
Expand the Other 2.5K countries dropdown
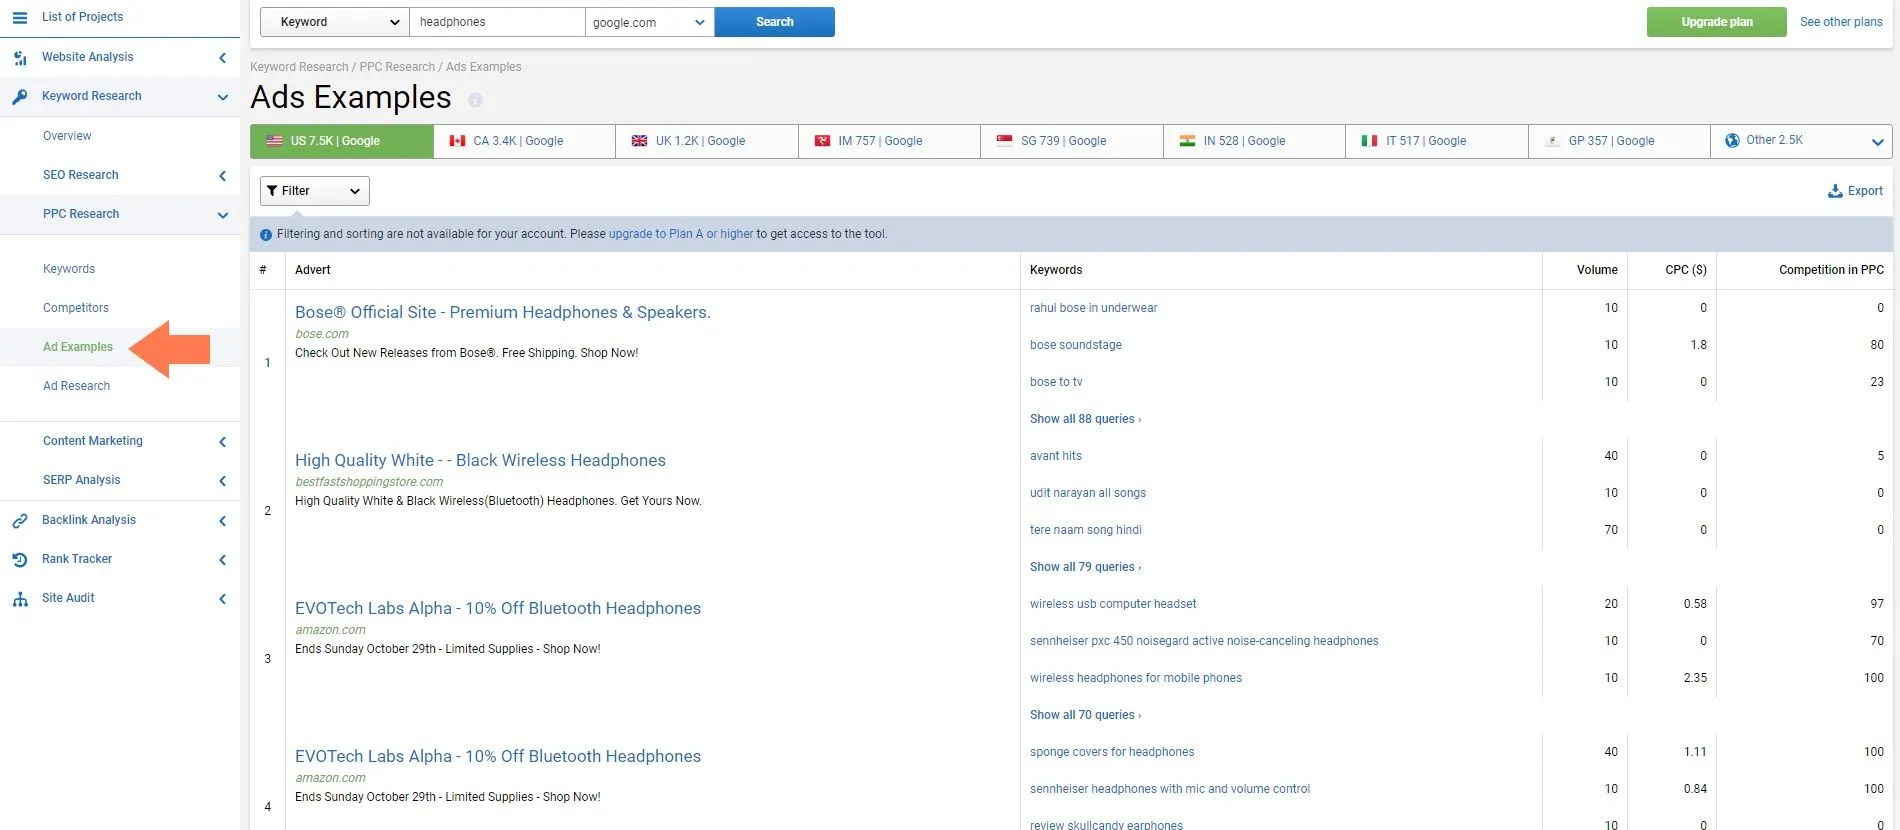1801,141
